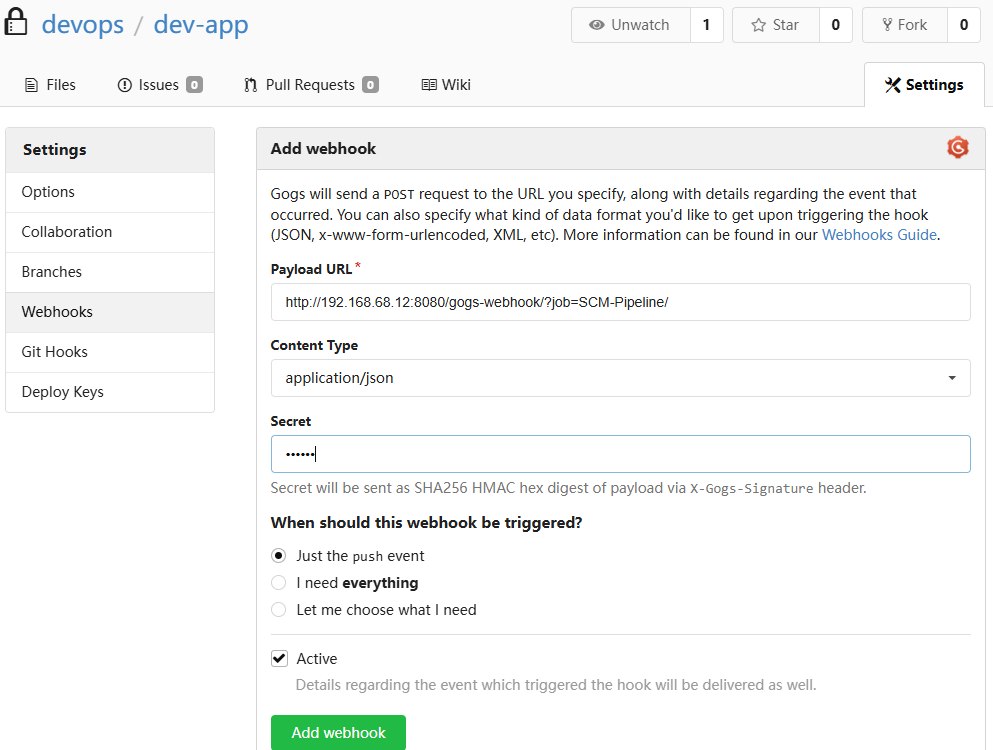Click the Wiki tab book icon
The height and width of the screenshot is (750, 993).
[x=429, y=85]
